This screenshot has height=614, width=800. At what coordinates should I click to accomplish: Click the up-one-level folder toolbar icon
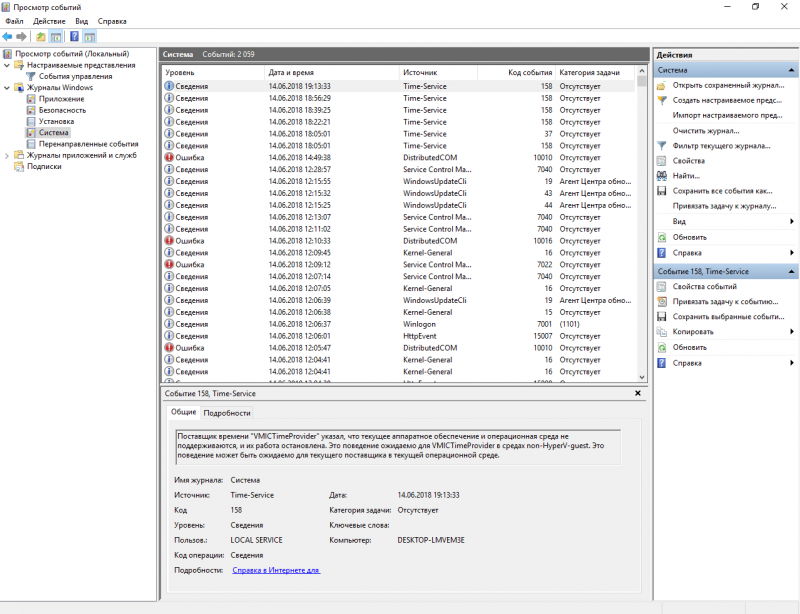pos(40,37)
